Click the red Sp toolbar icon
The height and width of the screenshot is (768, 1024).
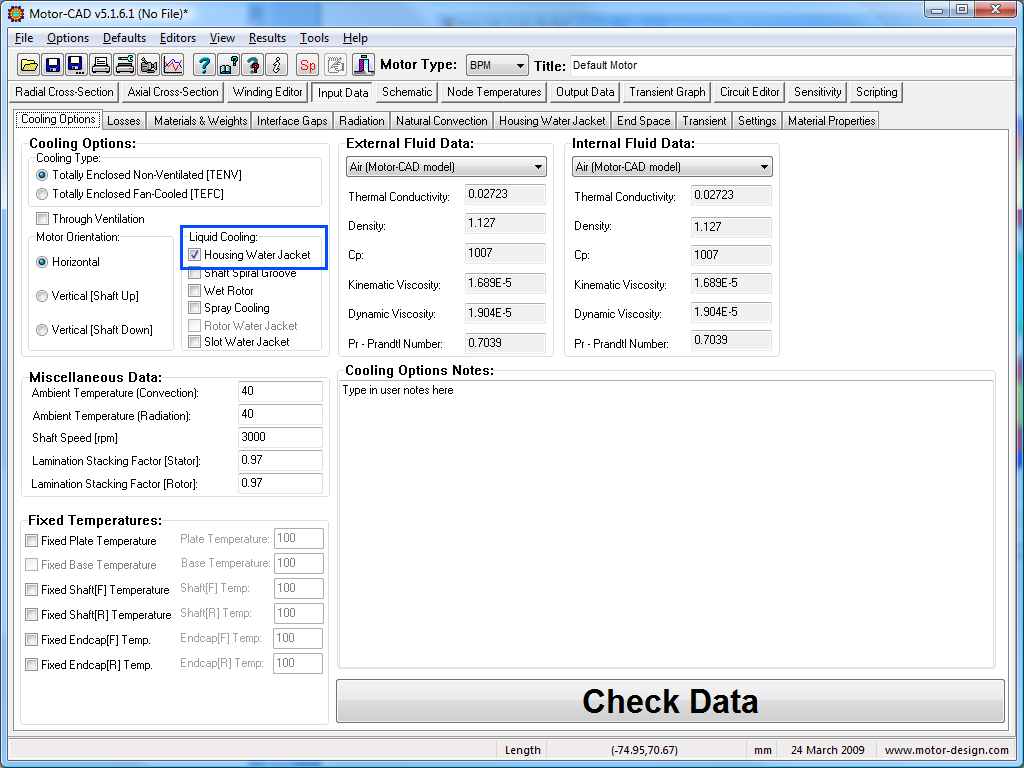308,65
